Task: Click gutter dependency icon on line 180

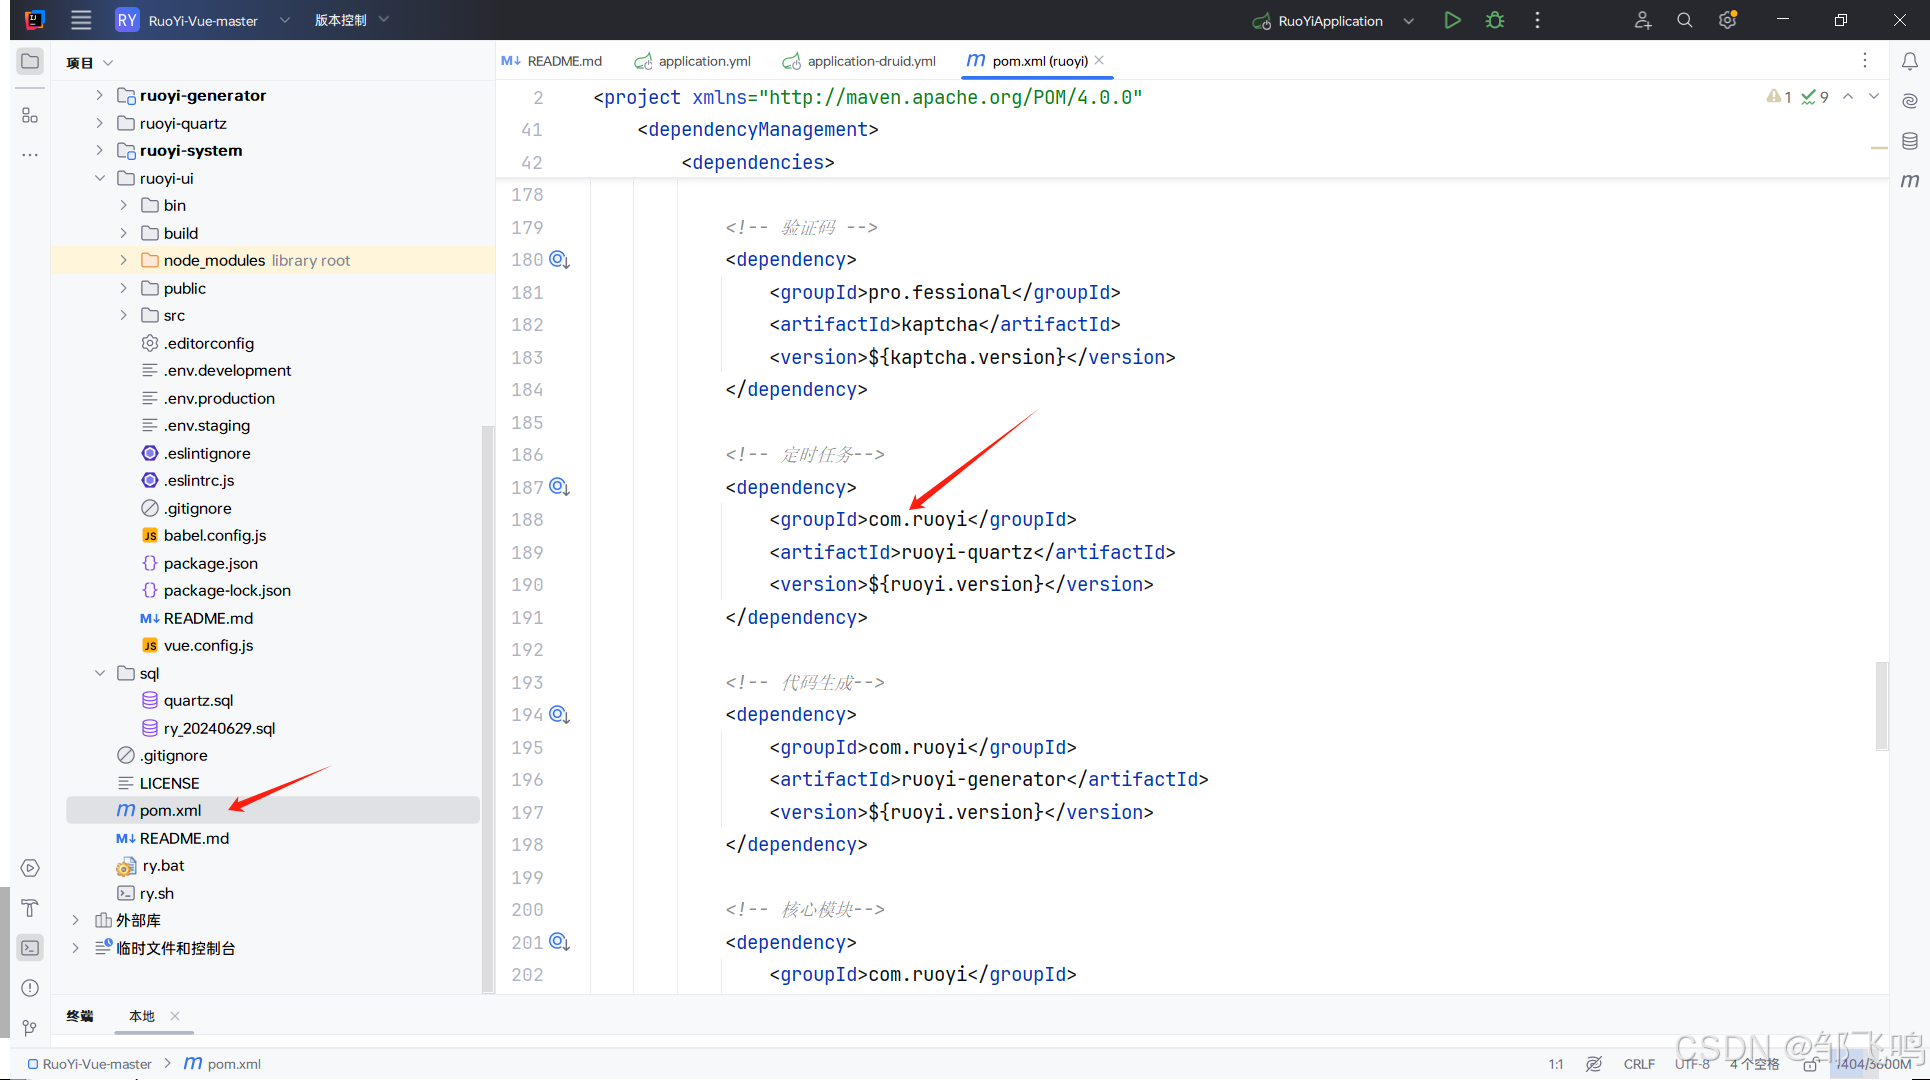Action: [559, 260]
